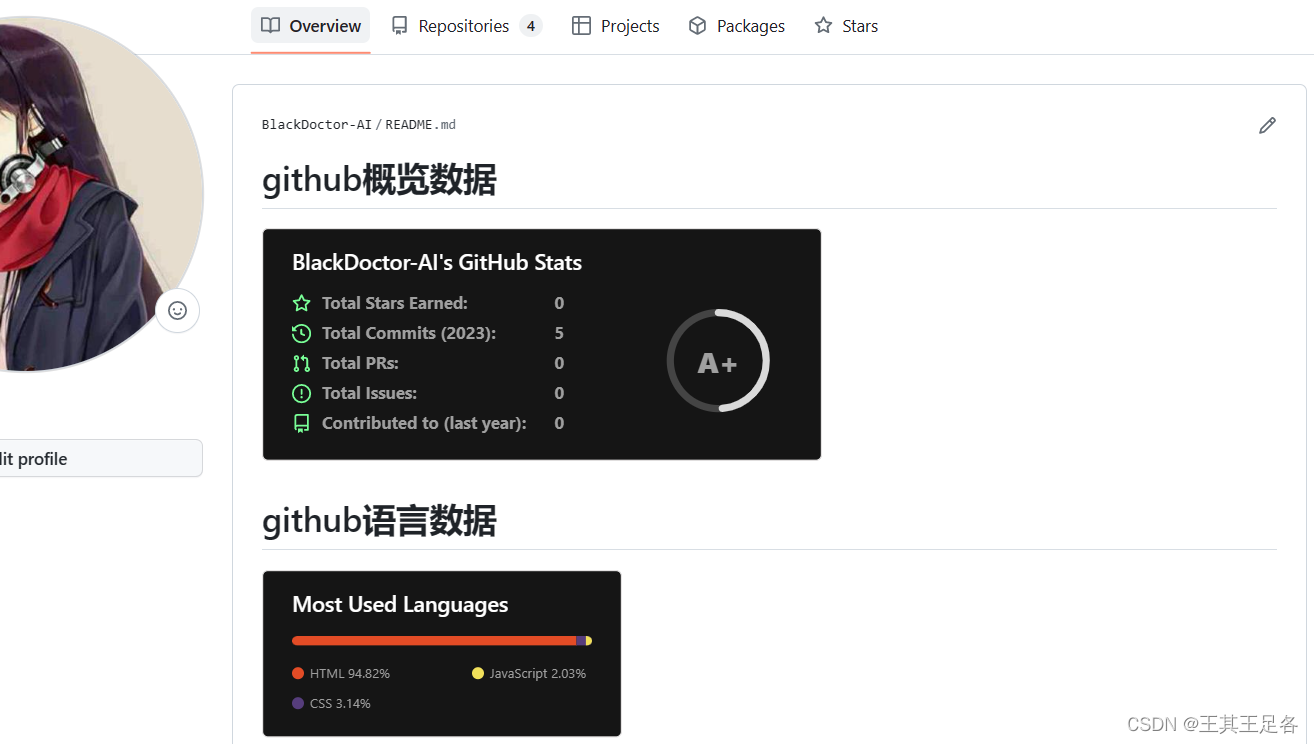The image size is (1314, 744).
Task: Click the repository icon beside Repositories
Action: pos(401,25)
